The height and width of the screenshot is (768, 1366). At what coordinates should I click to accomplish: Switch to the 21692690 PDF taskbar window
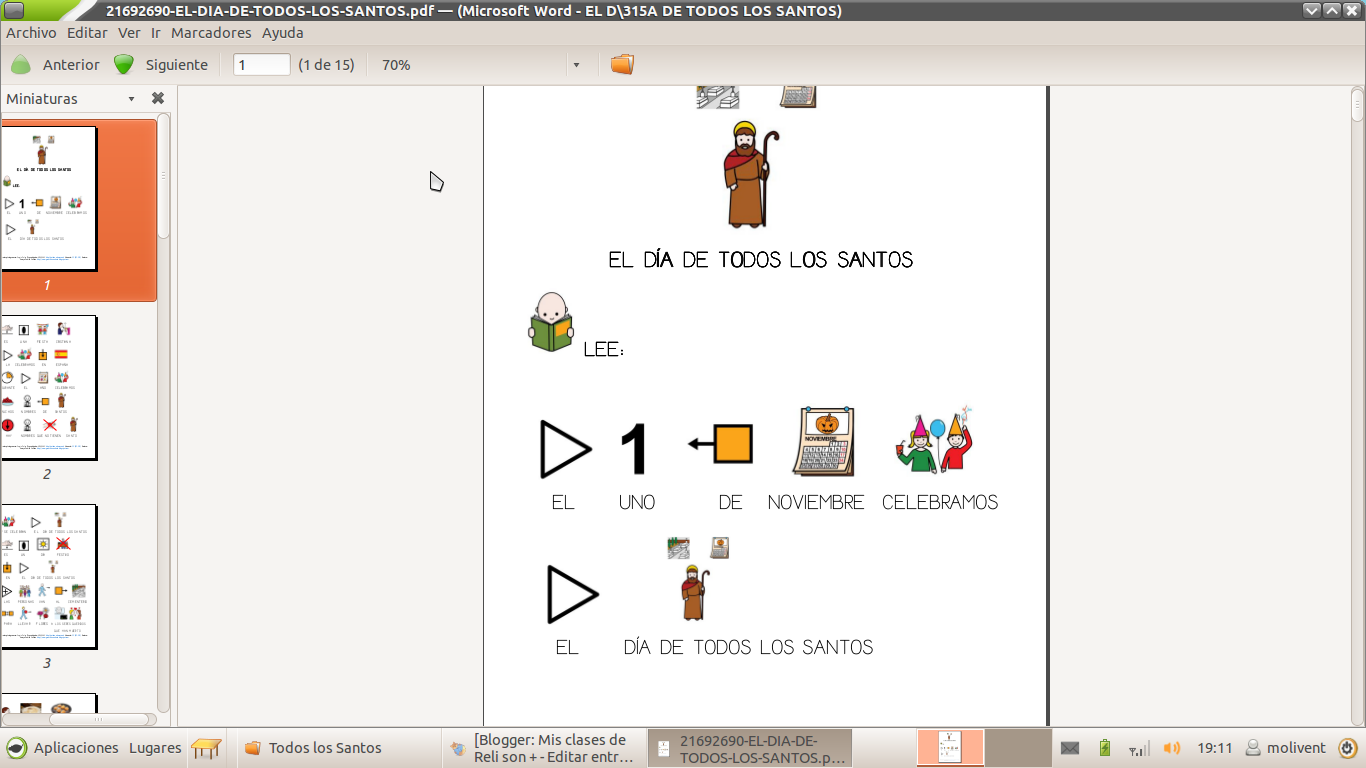point(750,748)
